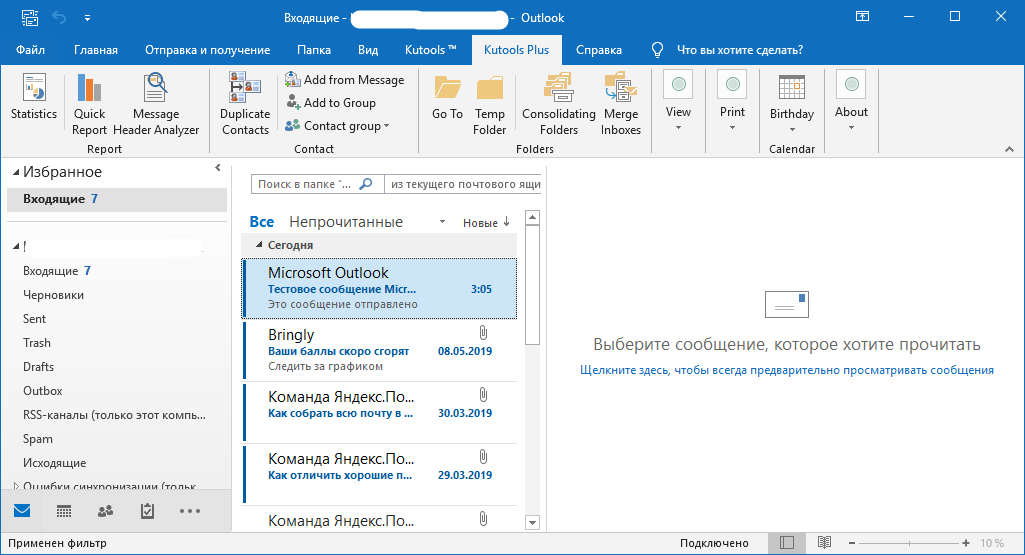The width and height of the screenshot is (1025, 555).
Task: Toggle Normal view layout in status bar
Action: (x=787, y=543)
